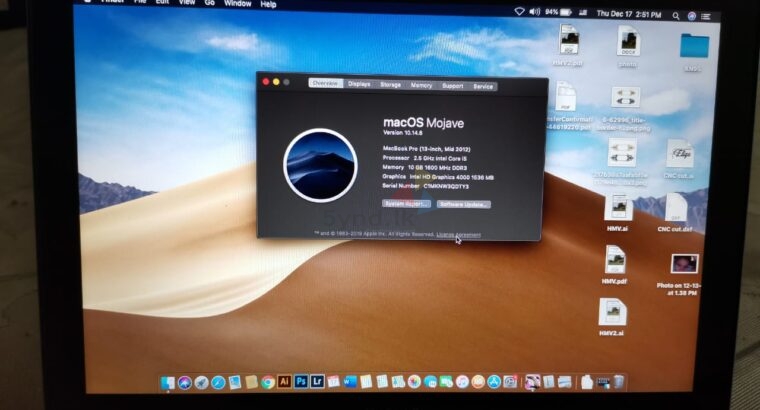Launch Google Chrome from the Dock
760x410 pixels.
click(268, 383)
